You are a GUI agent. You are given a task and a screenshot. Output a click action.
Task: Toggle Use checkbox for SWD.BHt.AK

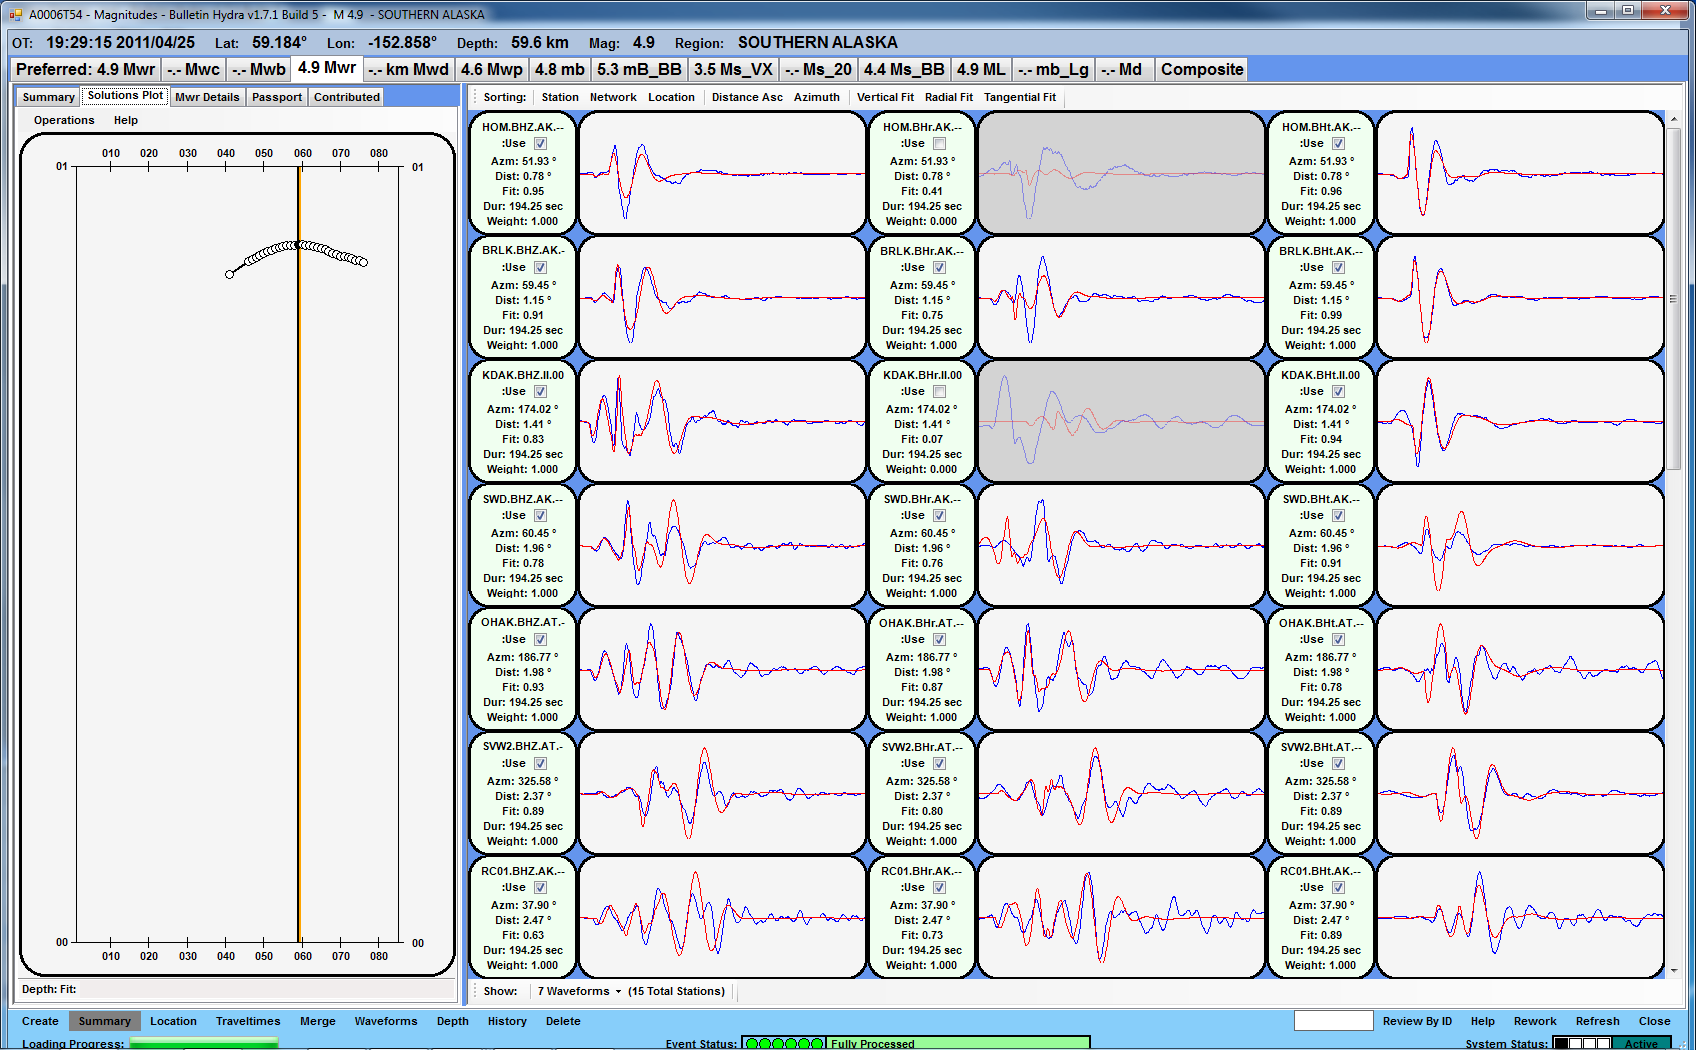click(1338, 516)
